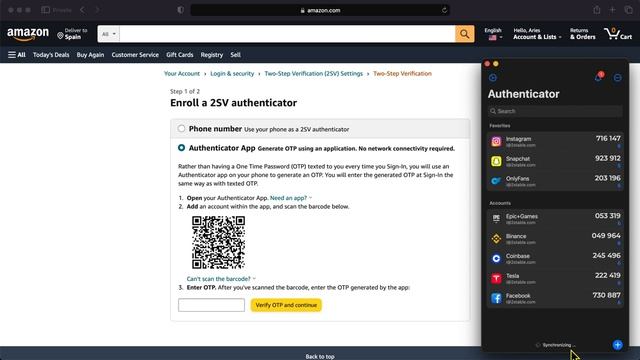
Task: Add new account with blue plus button
Action: [618, 345]
